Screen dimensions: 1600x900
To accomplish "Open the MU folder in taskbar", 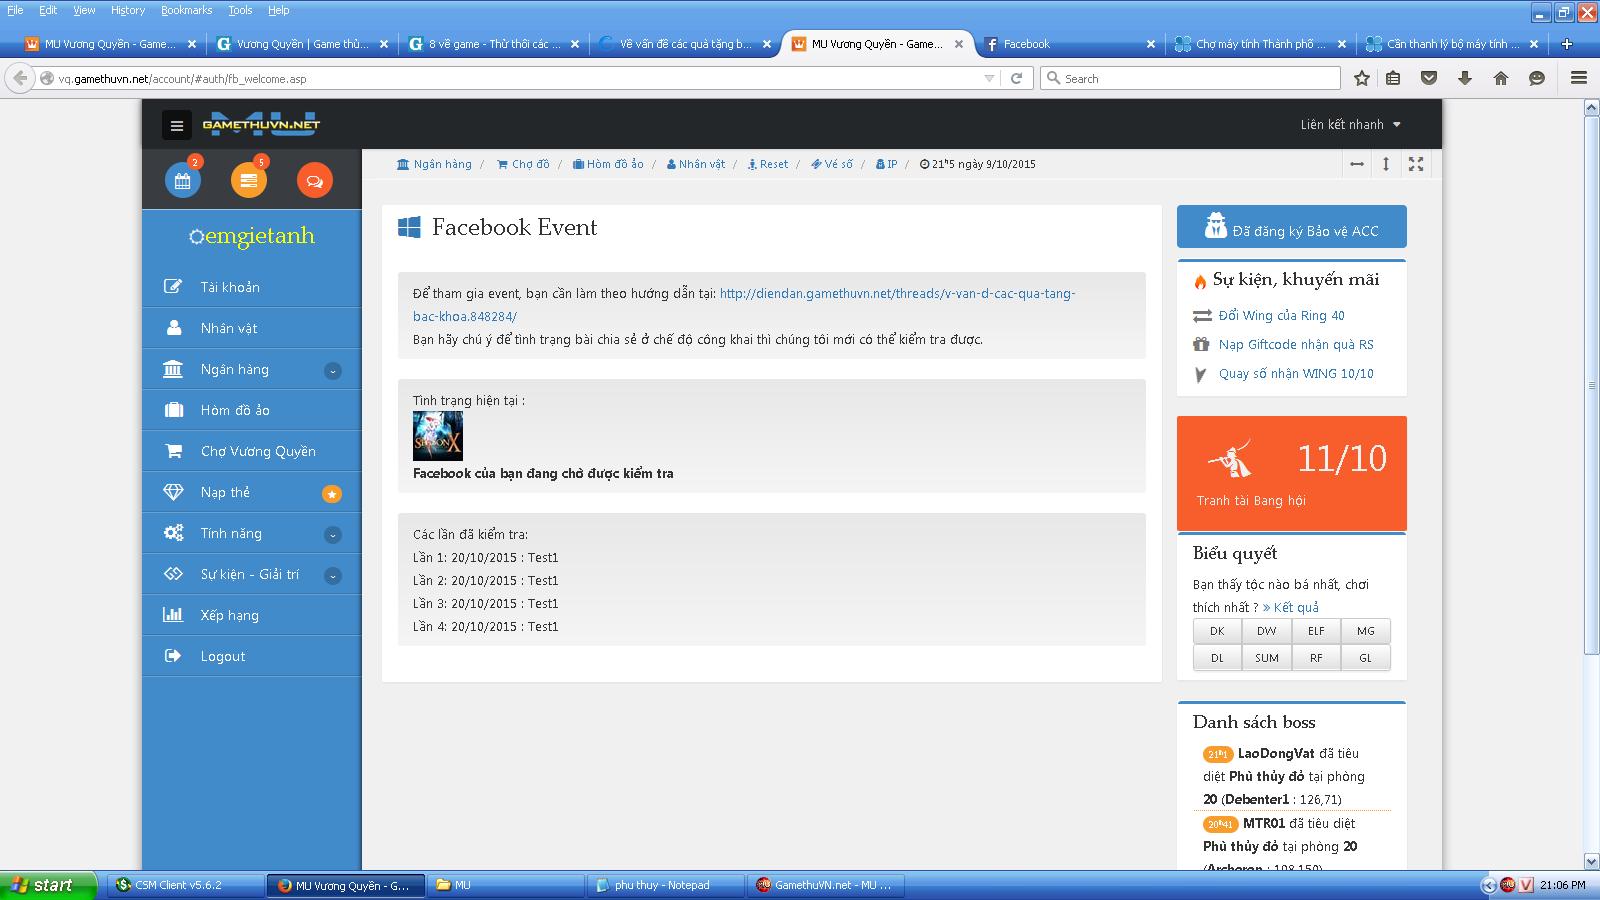I will pos(505,885).
